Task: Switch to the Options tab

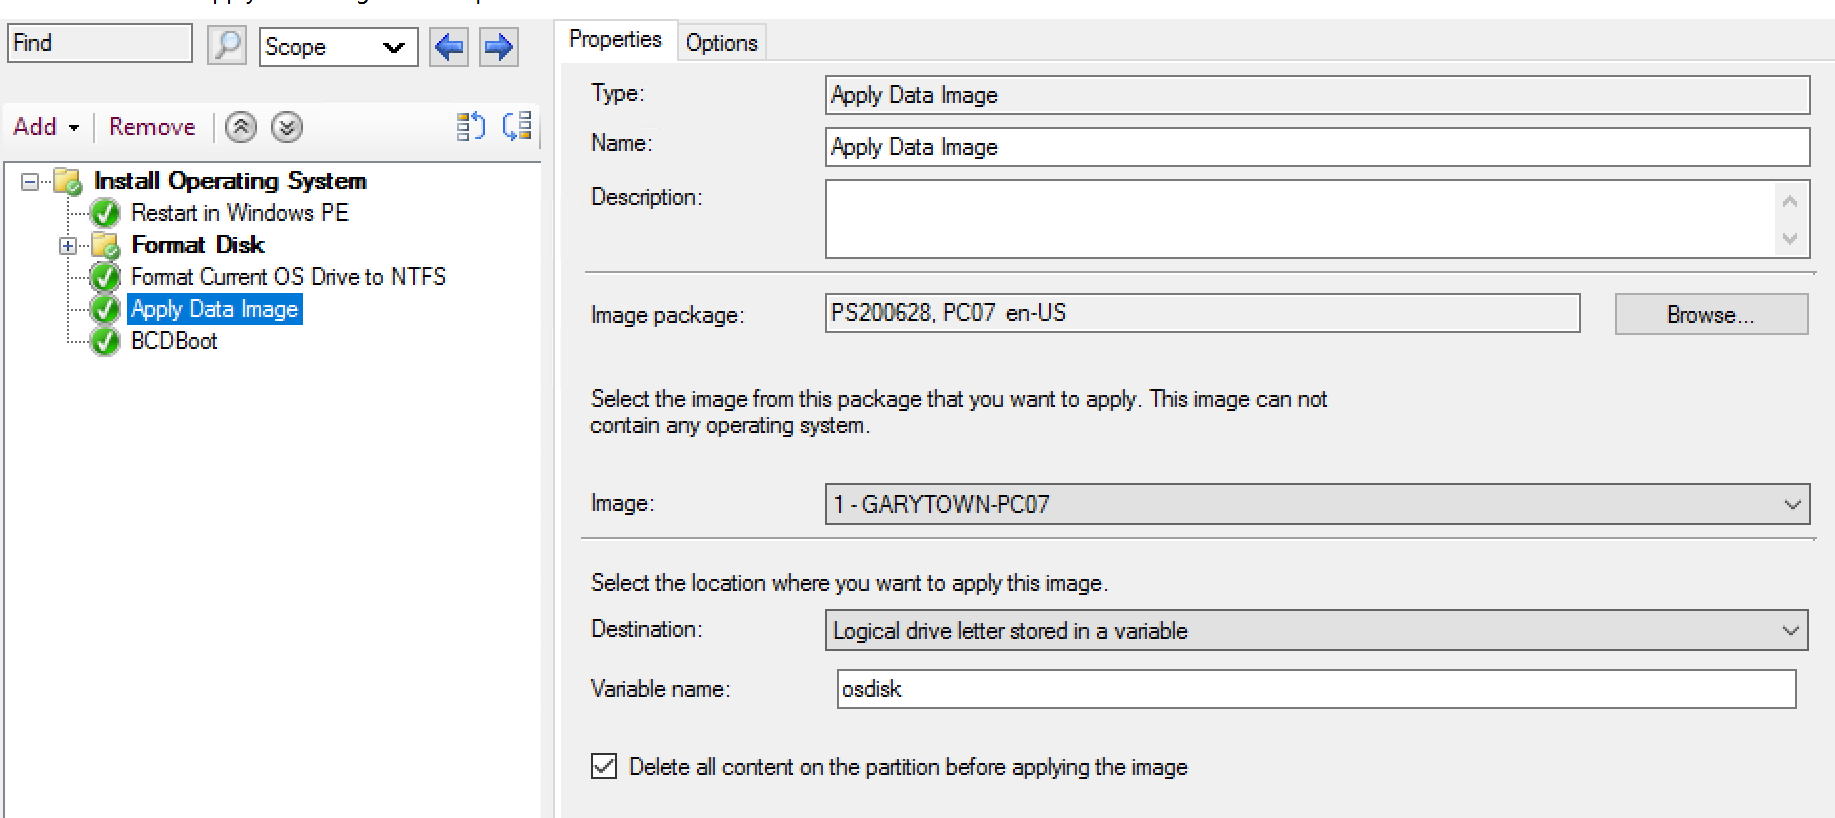Action: pos(721,43)
